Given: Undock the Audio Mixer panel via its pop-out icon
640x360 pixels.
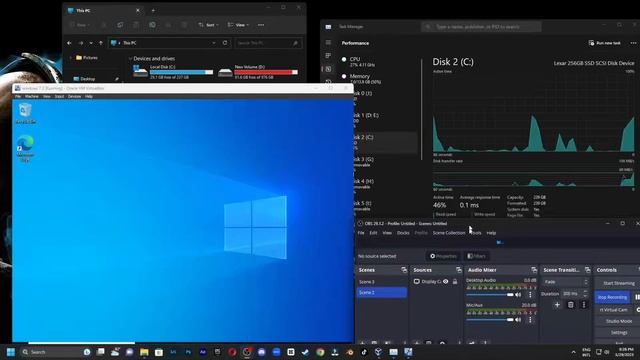Looking at the screenshot, I should [x=534, y=270].
